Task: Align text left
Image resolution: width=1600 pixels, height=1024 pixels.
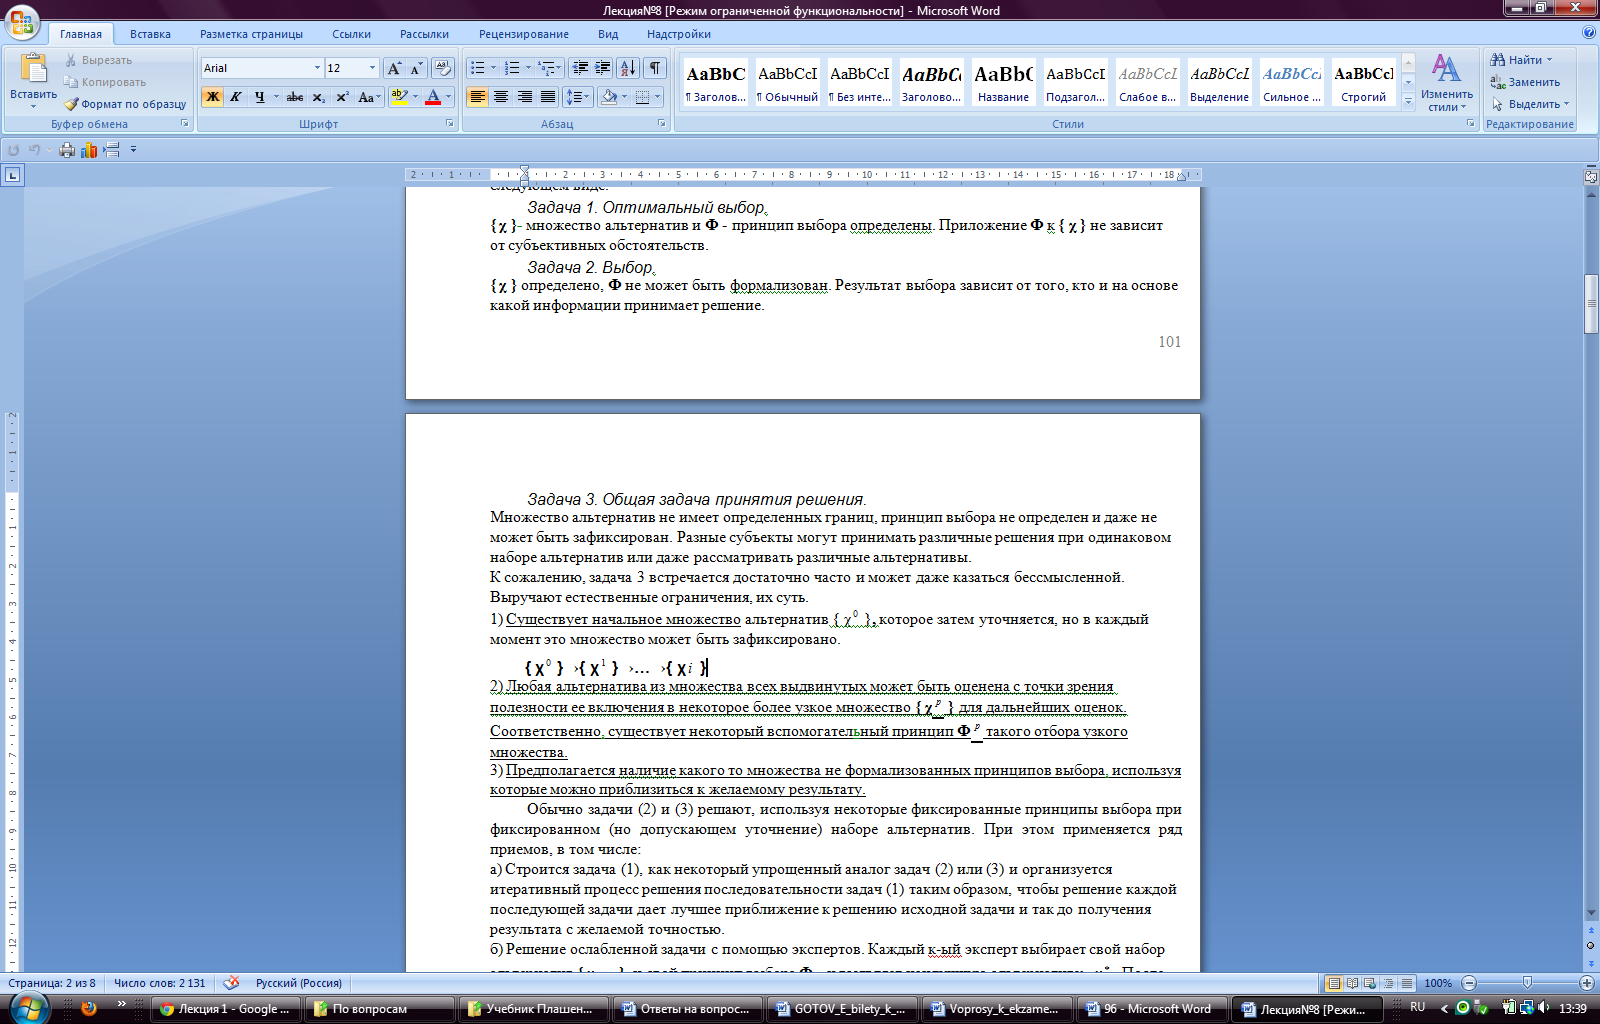Action: (478, 97)
